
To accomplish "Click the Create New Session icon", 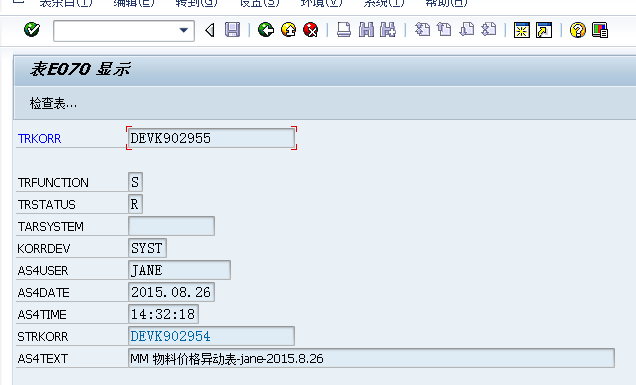I will pyautogui.click(x=522, y=30).
